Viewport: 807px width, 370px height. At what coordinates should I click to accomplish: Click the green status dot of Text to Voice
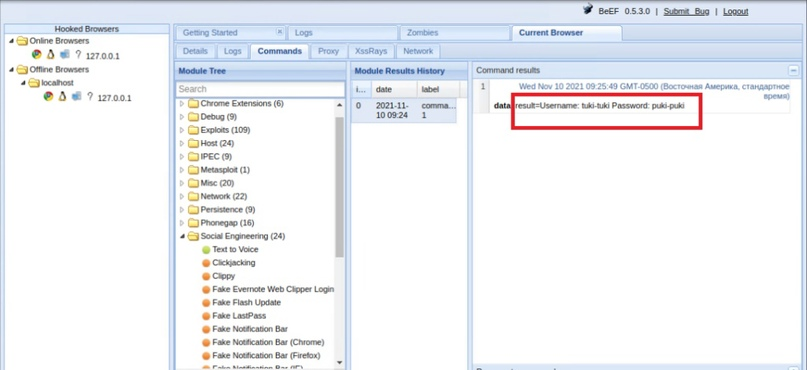[x=206, y=250]
